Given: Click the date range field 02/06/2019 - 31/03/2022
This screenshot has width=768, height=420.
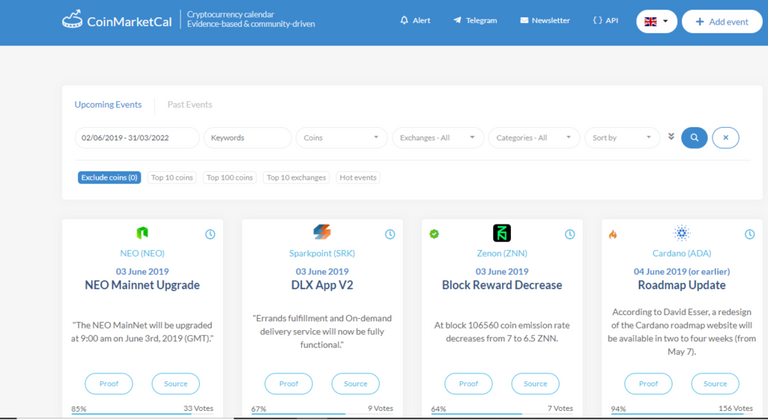Looking at the screenshot, I should [x=137, y=138].
